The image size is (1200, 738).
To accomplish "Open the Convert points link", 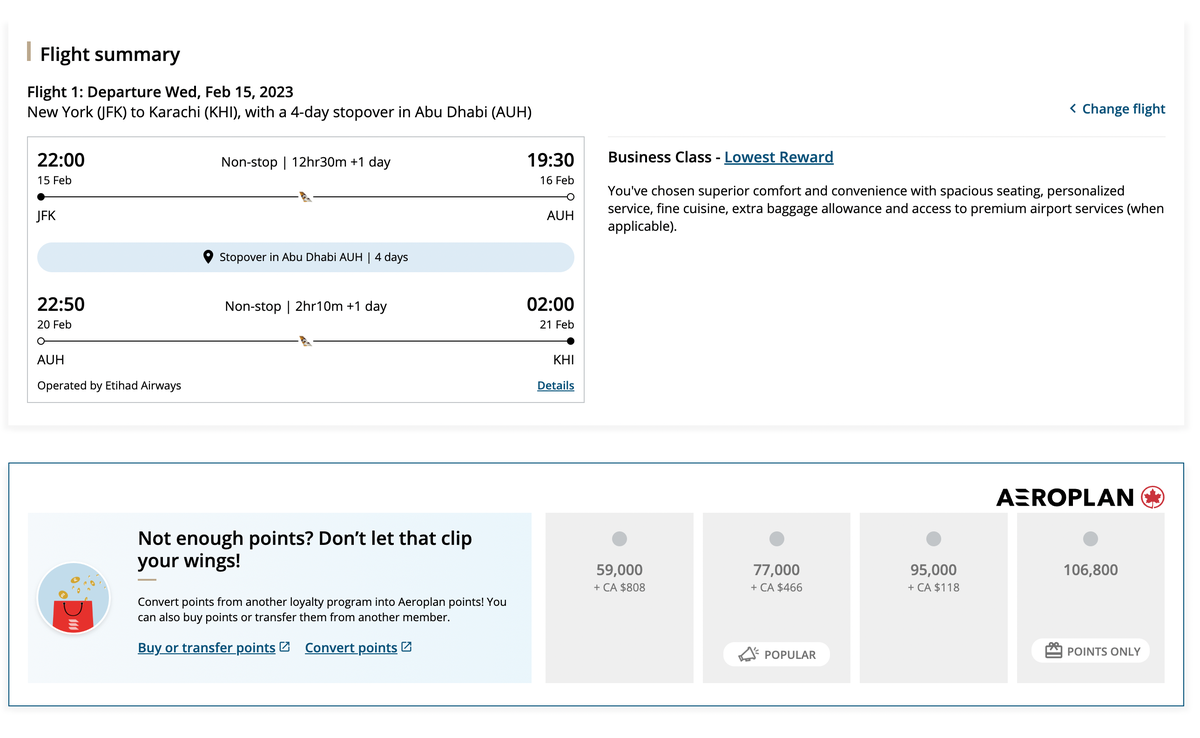I will 350,647.
